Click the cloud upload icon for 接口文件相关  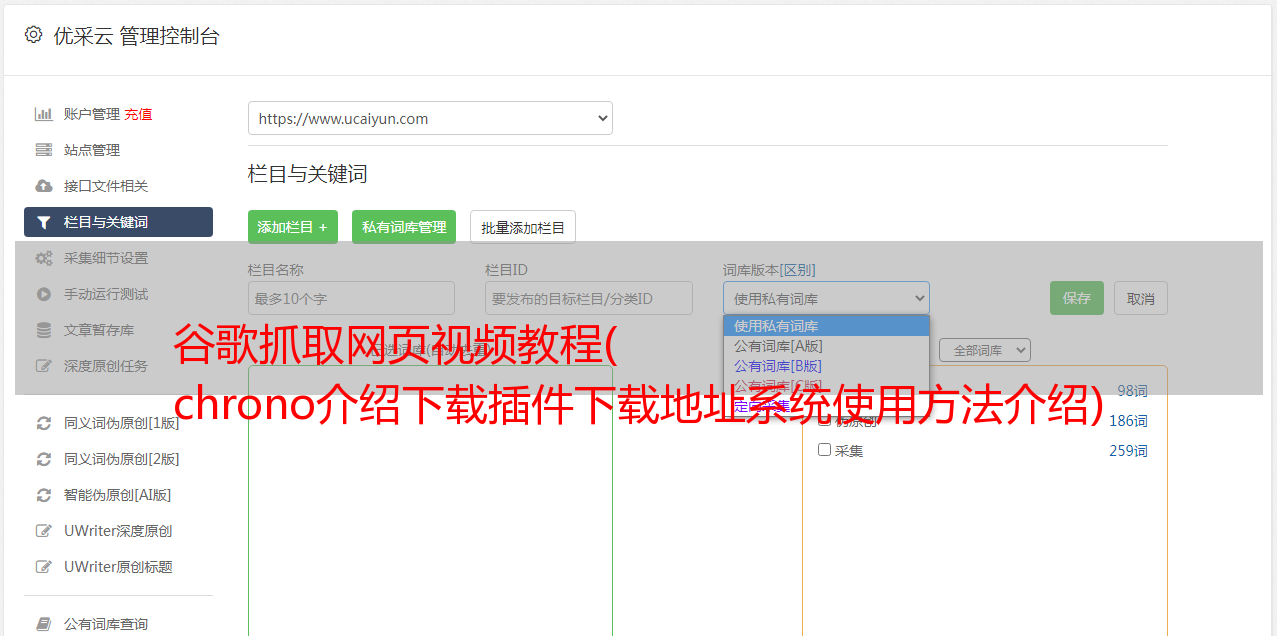click(44, 186)
